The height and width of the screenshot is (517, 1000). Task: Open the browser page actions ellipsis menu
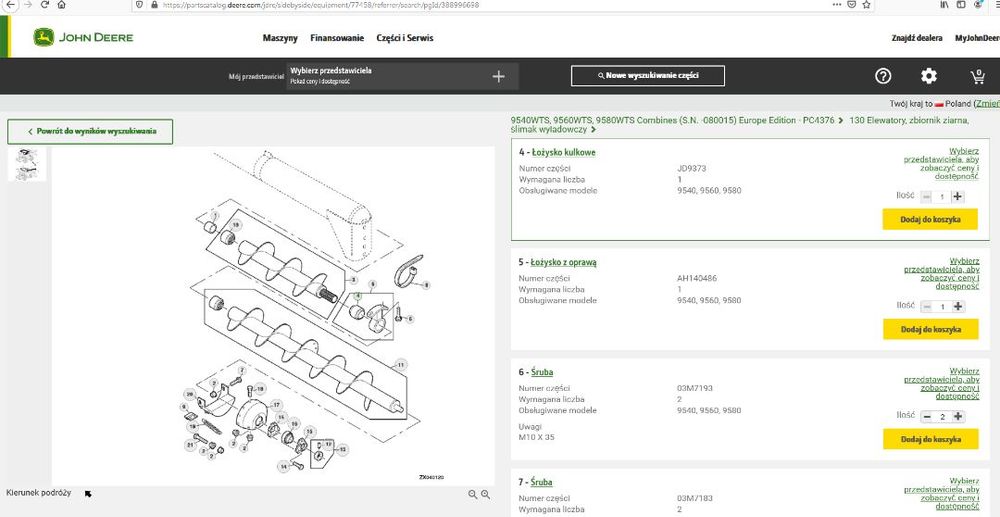pyautogui.click(x=837, y=4)
